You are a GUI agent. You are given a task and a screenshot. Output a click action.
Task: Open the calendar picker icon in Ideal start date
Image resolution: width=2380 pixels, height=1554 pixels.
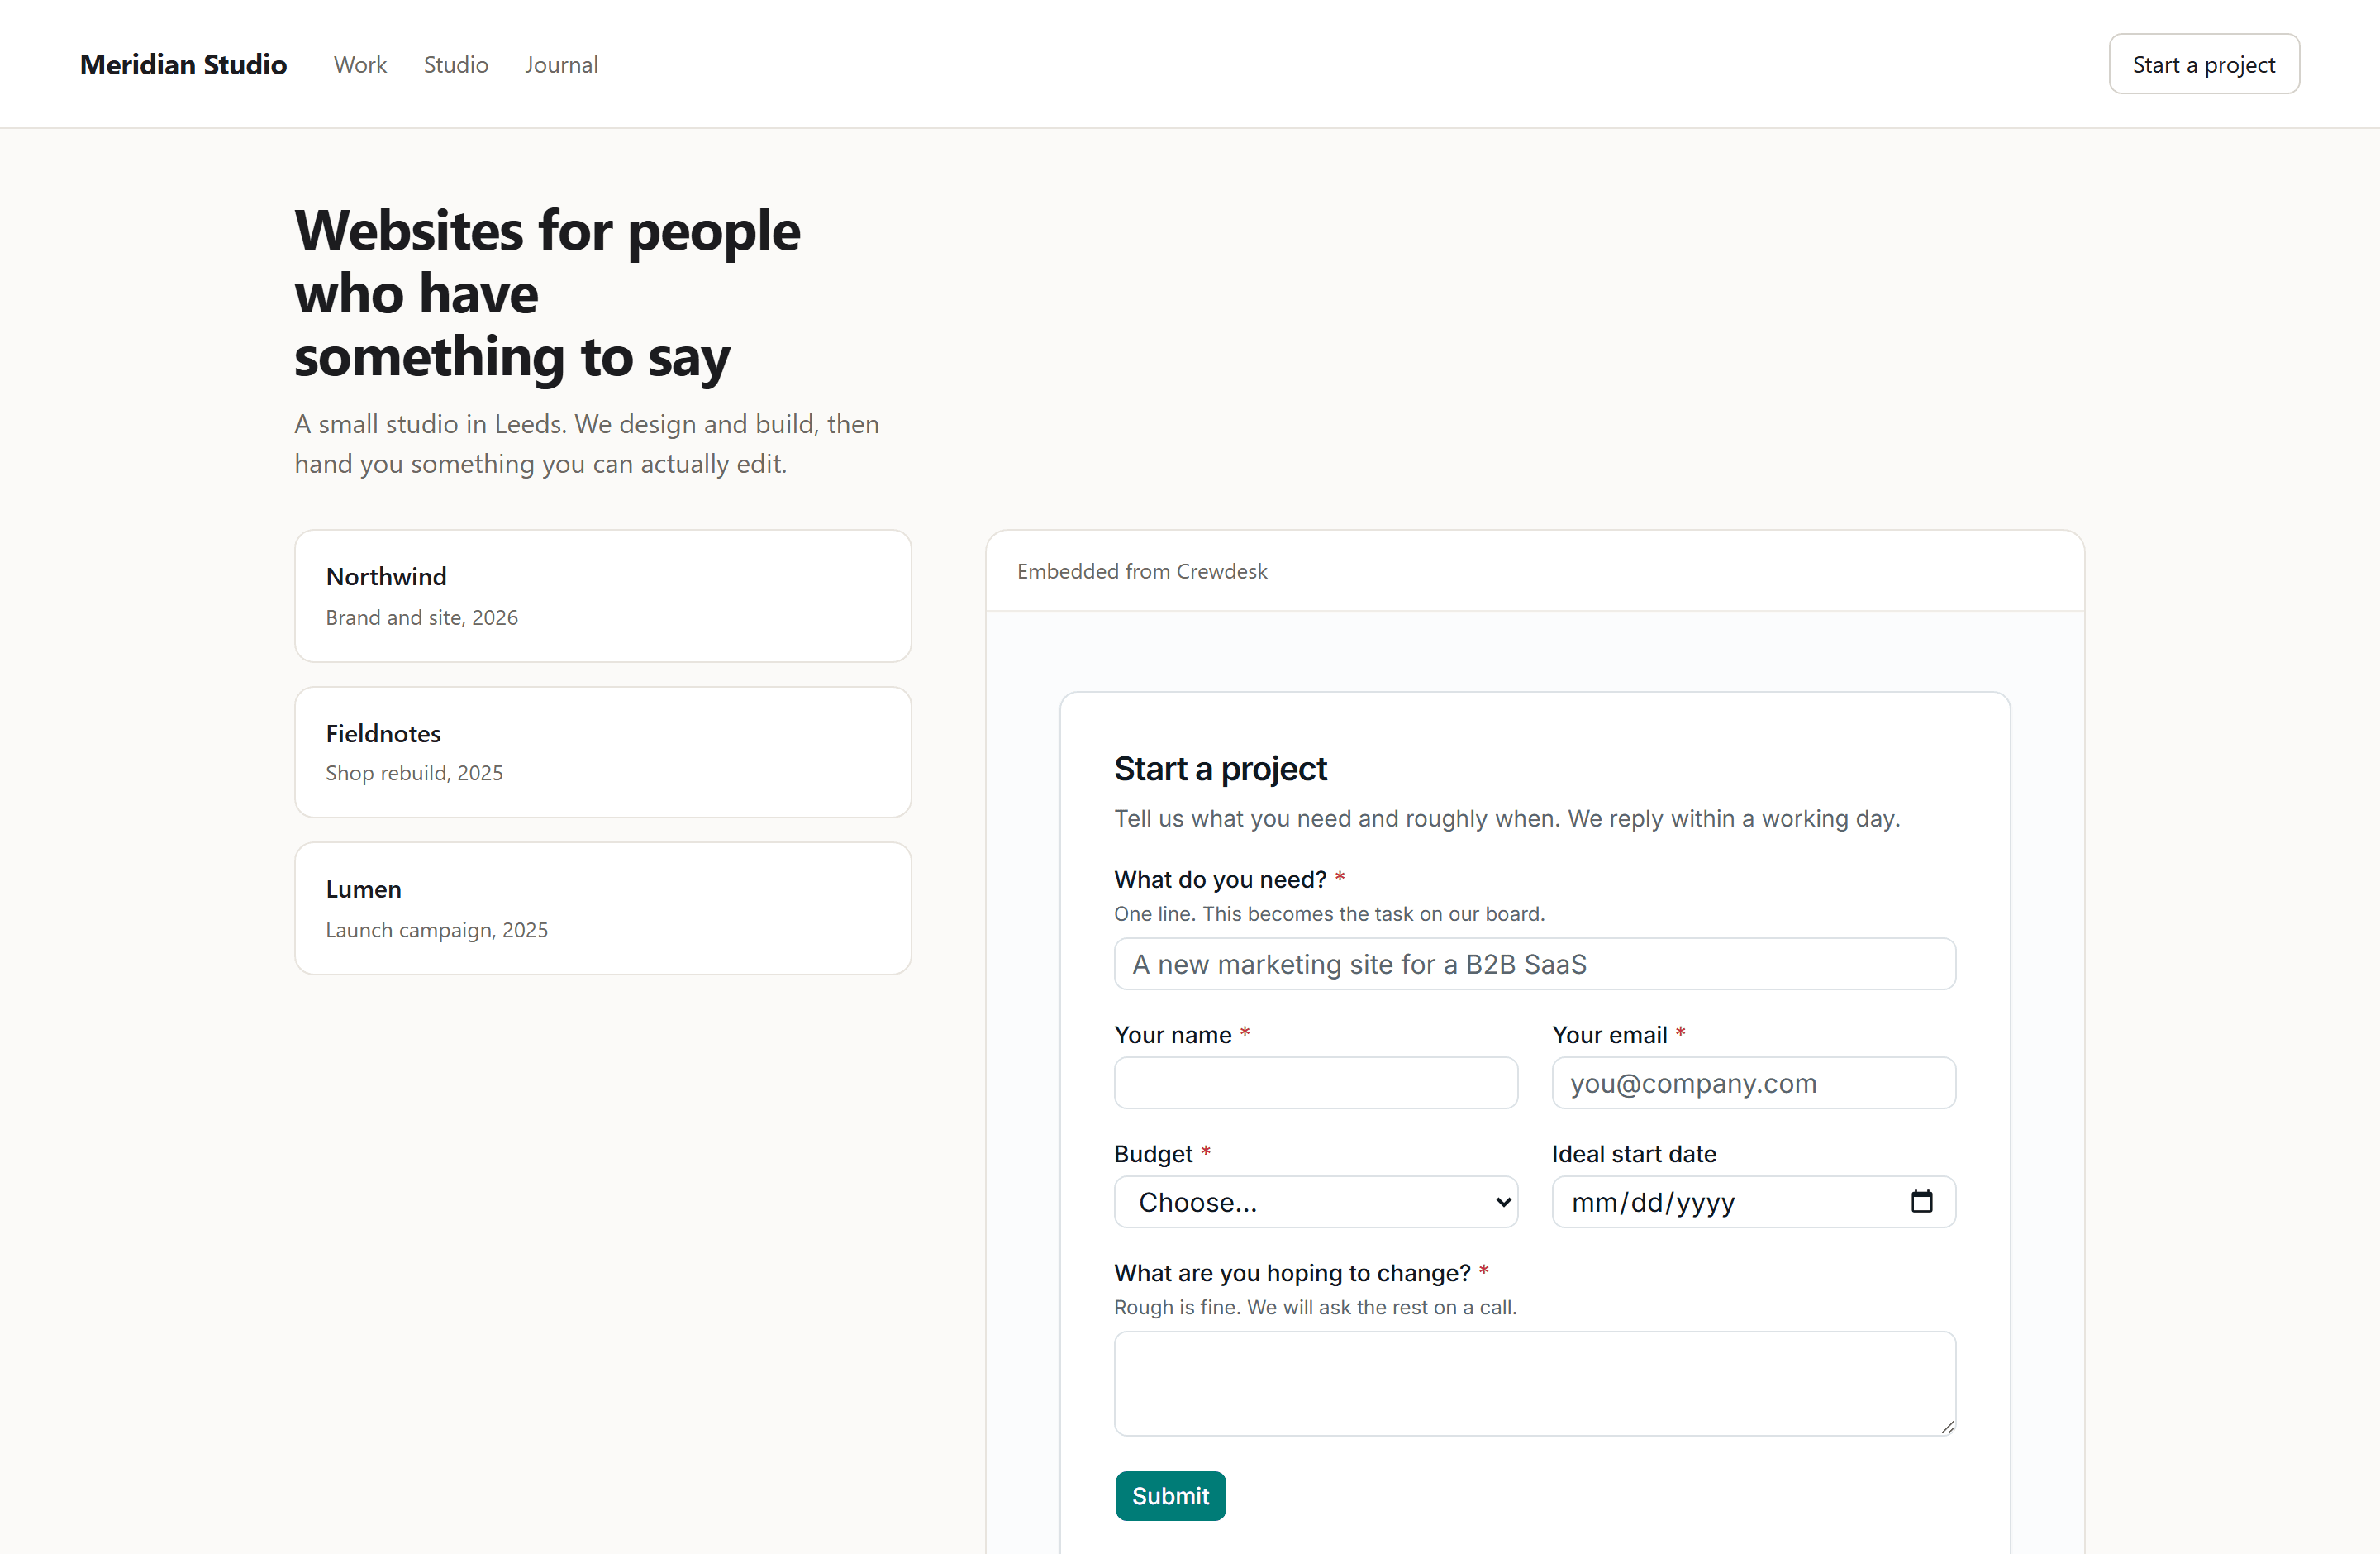coord(1921,1201)
